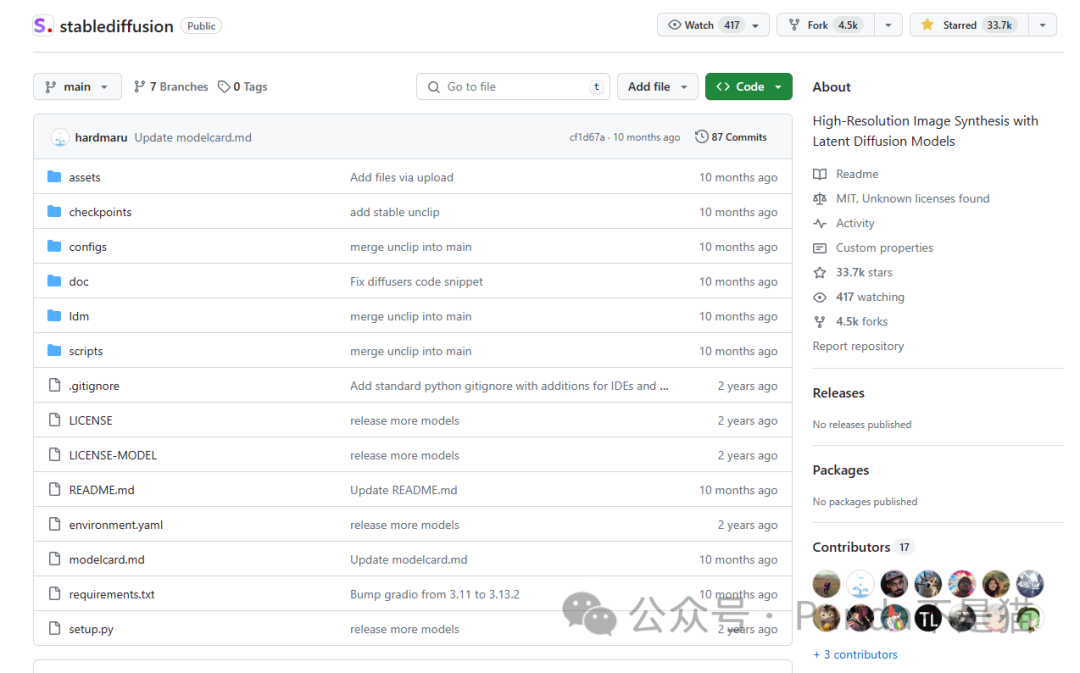1080x673 pixels.
Task: Open the 0 Tags link
Action: [x=242, y=87]
